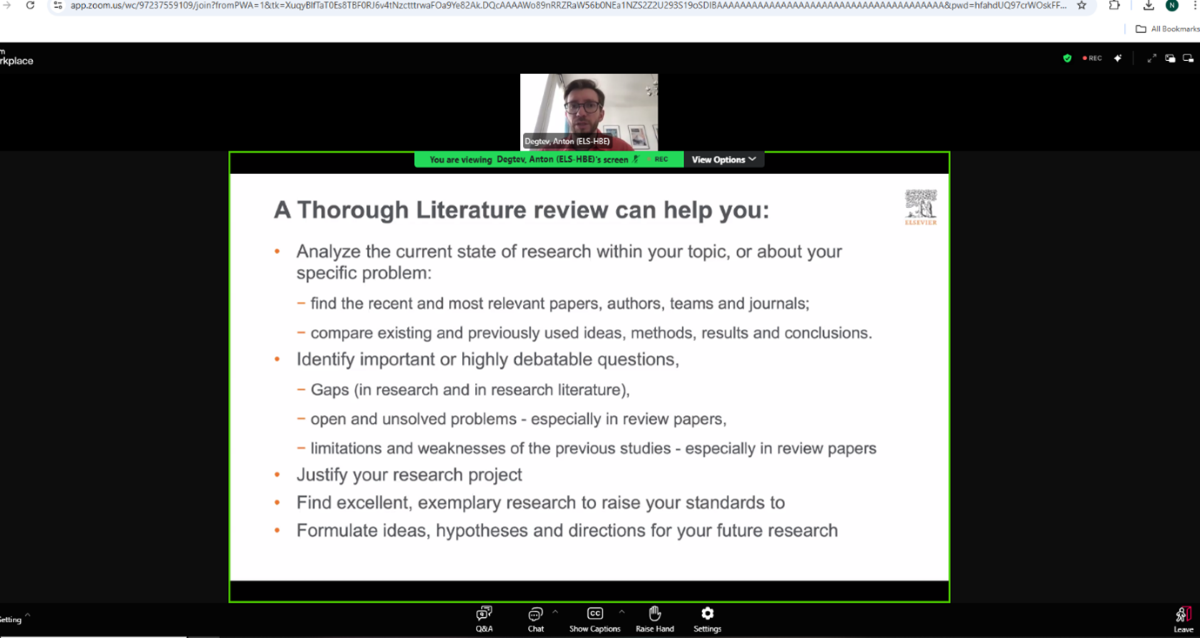The height and width of the screenshot is (638, 1200).
Task: Raise your hand in the meeting
Action: coord(655,619)
